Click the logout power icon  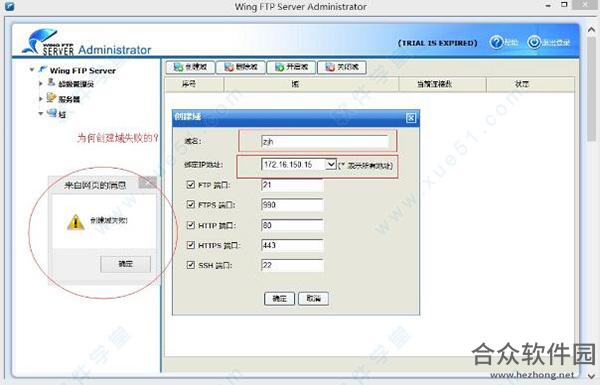point(534,42)
